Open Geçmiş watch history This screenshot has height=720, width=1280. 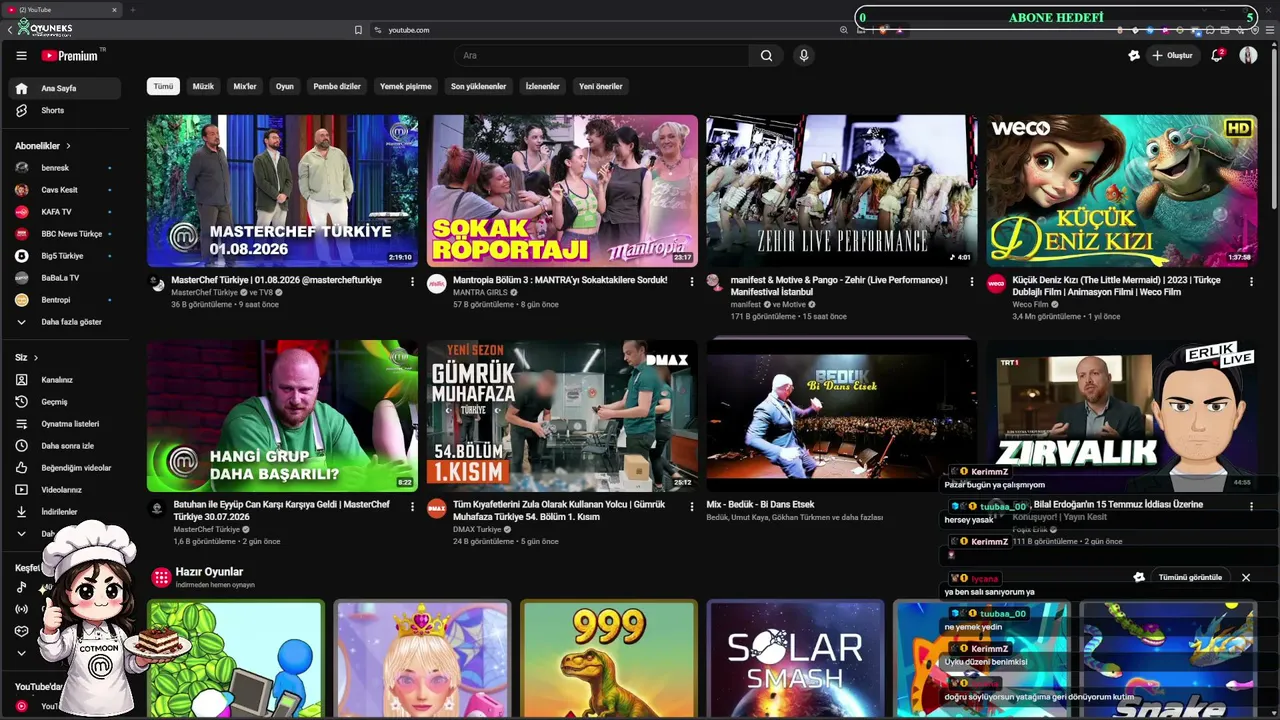(65, 402)
